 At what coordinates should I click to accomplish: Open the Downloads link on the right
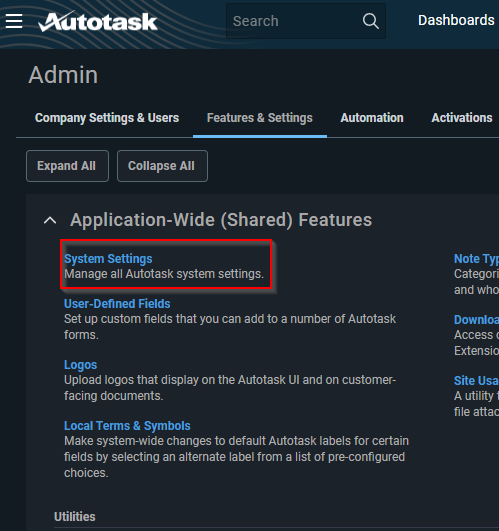[476, 320]
